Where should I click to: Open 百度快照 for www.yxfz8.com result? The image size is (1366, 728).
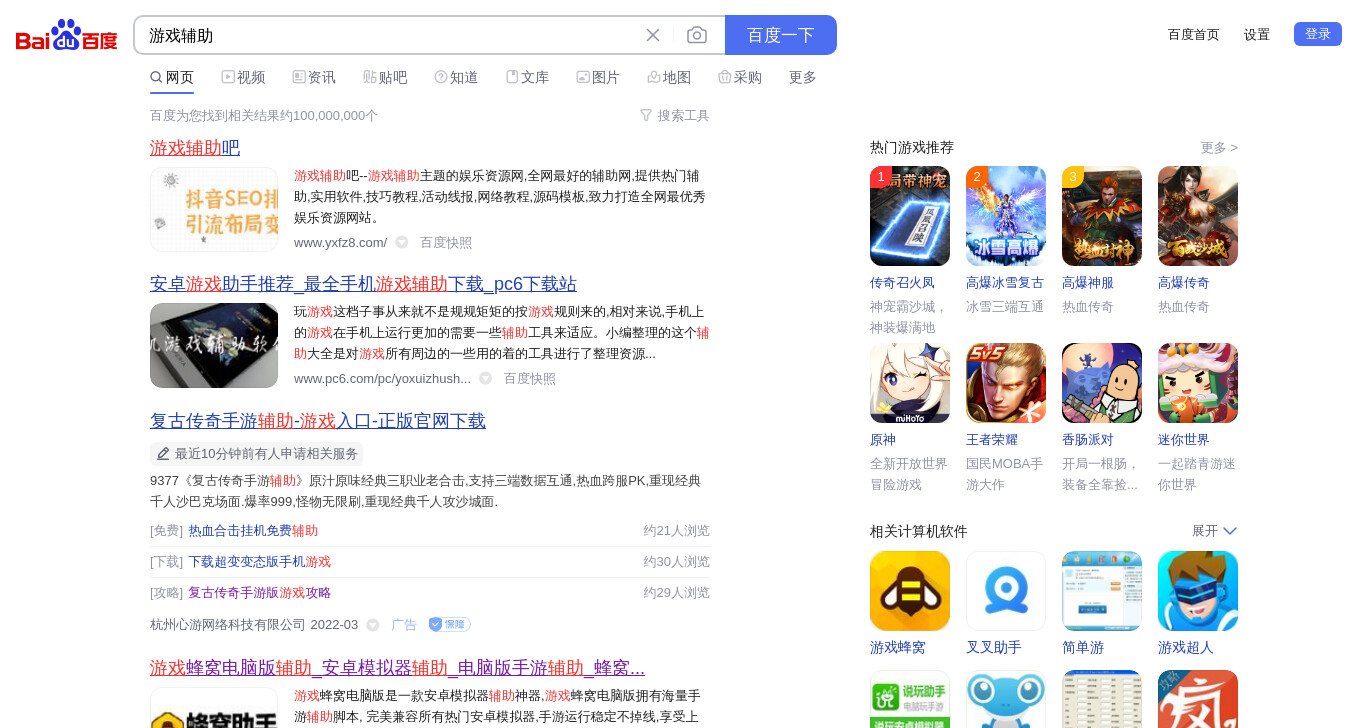coord(446,242)
